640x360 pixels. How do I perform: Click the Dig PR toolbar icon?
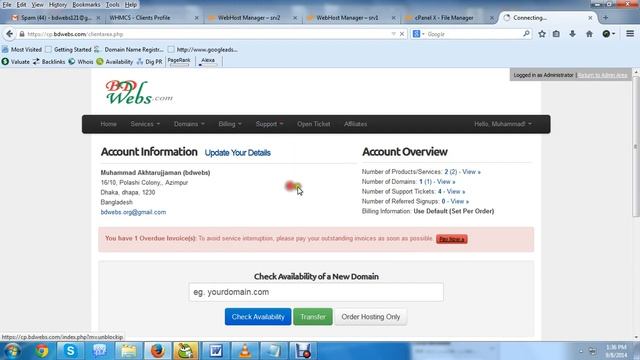(149, 62)
